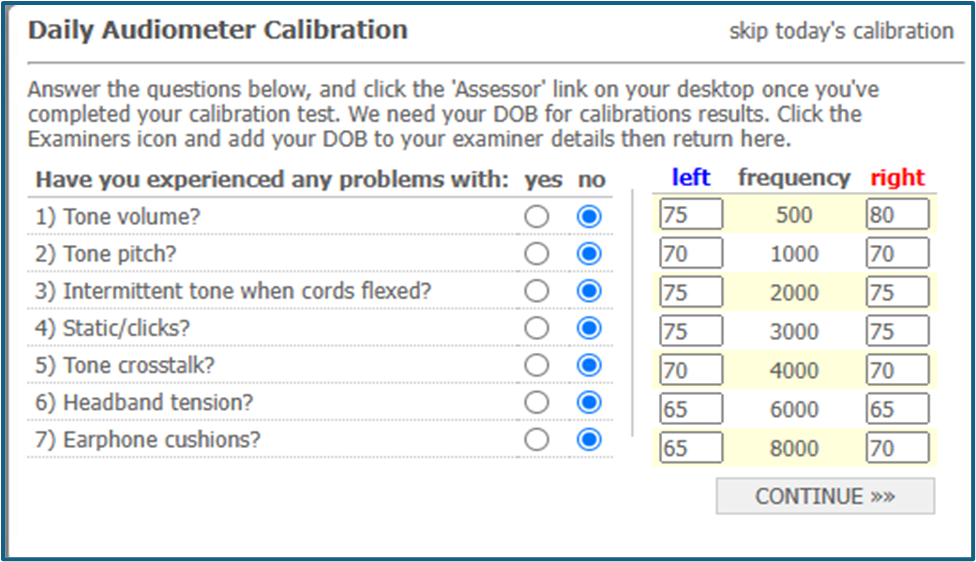Choose 'yes' for Headband tension problem
The height and width of the screenshot is (562, 976).
coord(537,402)
